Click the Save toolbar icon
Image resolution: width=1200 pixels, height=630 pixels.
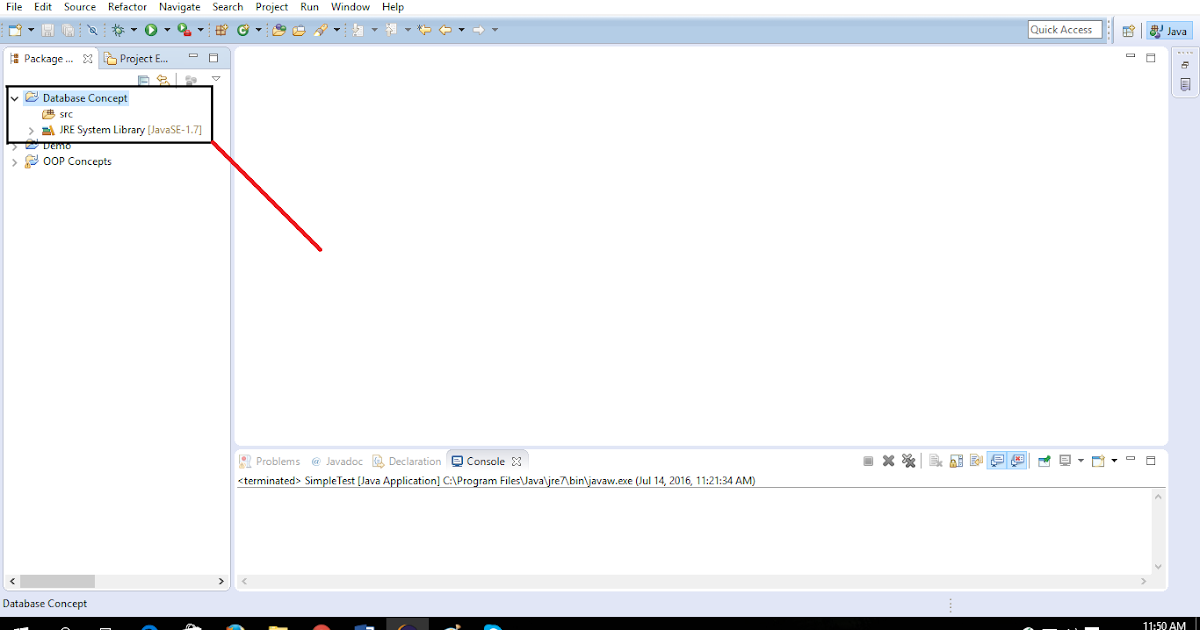[48, 29]
